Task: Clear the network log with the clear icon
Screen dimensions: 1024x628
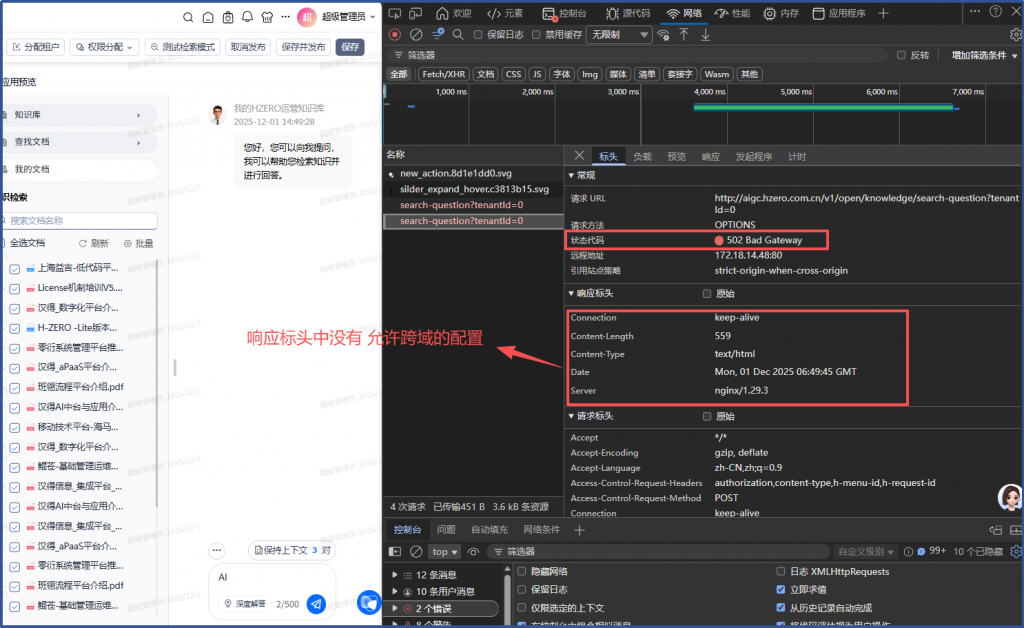Action: [415, 34]
